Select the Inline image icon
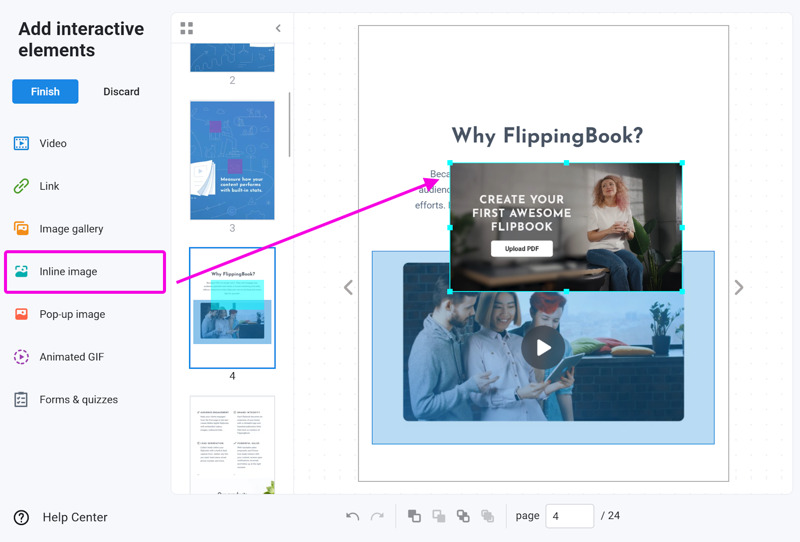 click(21, 272)
